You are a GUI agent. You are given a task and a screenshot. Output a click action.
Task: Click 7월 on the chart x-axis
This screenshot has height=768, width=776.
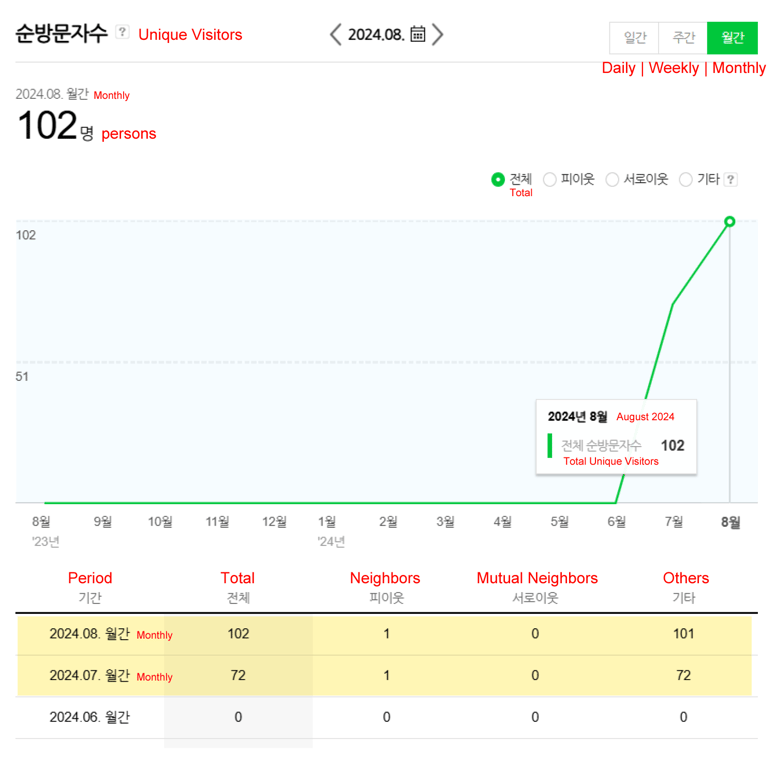(x=674, y=522)
